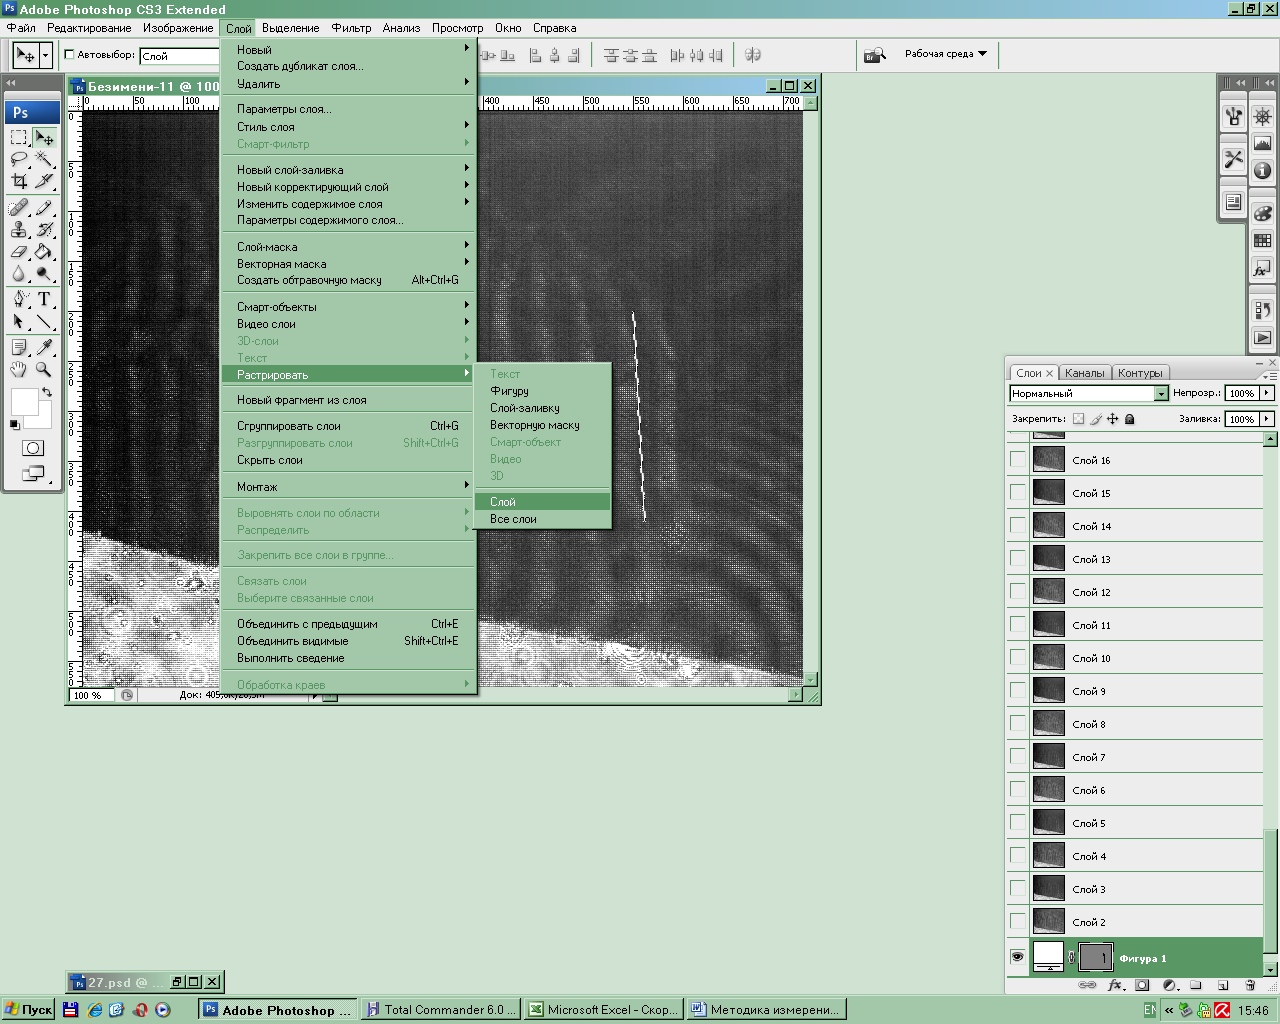Select the Healing Brush tool
The image size is (1280, 1024).
tap(19, 208)
